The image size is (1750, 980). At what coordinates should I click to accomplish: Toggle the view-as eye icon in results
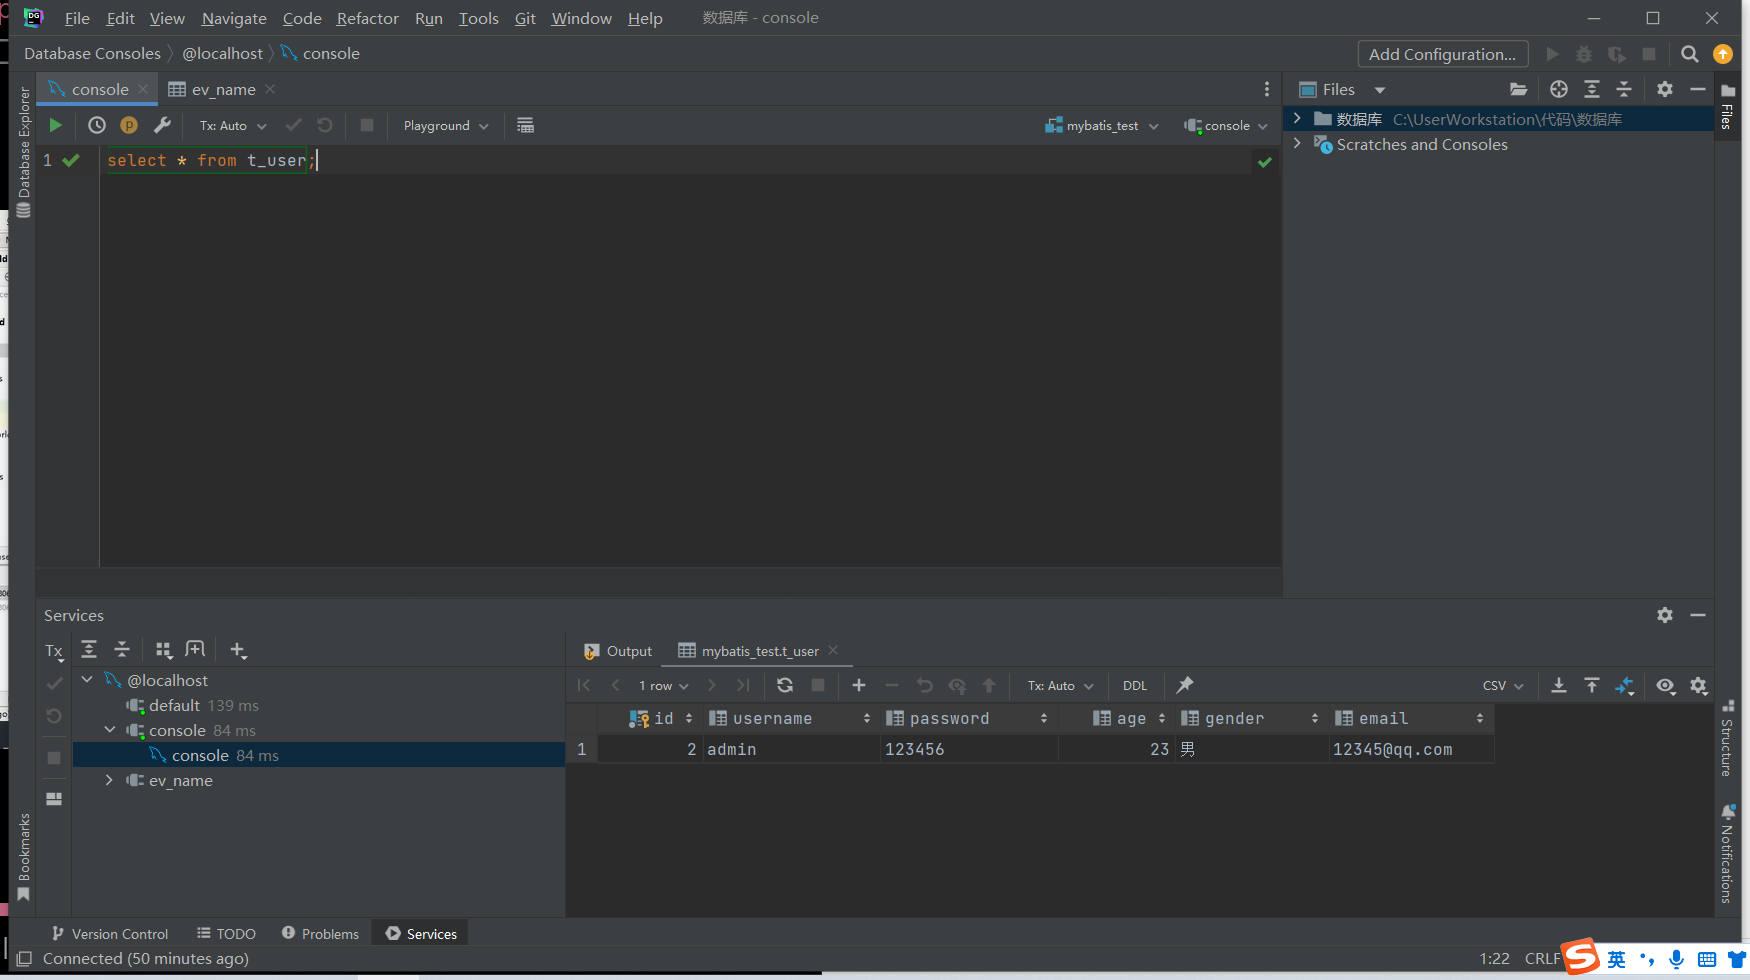(1665, 685)
